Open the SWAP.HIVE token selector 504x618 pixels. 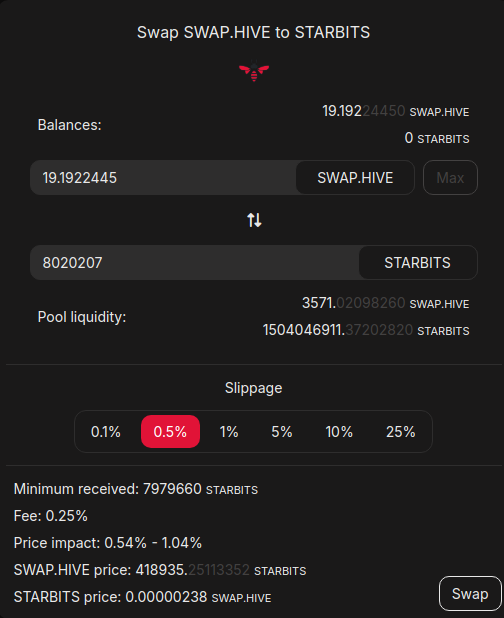click(355, 178)
